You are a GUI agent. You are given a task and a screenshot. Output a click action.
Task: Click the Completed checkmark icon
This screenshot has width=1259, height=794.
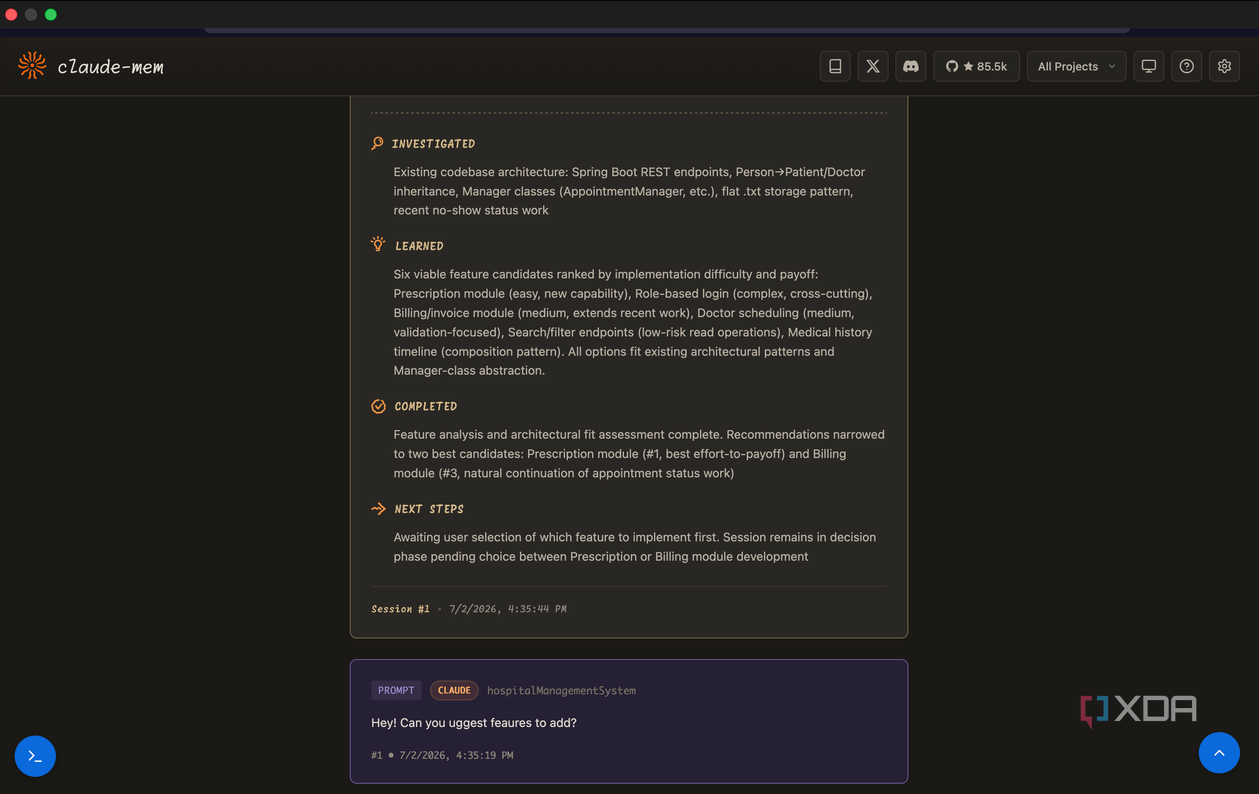click(378, 406)
